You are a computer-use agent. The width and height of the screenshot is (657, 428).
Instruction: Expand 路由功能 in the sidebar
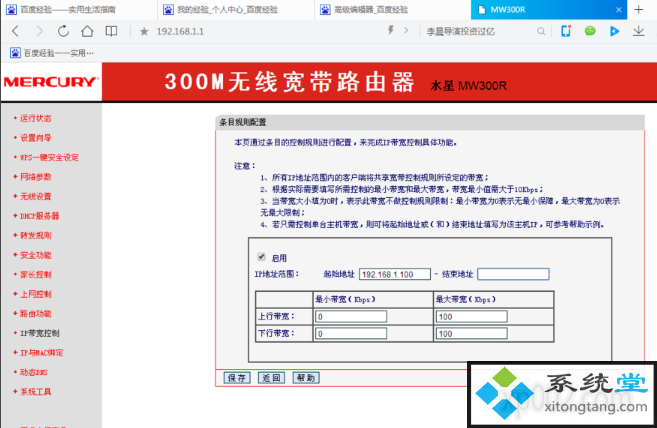coord(36,314)
